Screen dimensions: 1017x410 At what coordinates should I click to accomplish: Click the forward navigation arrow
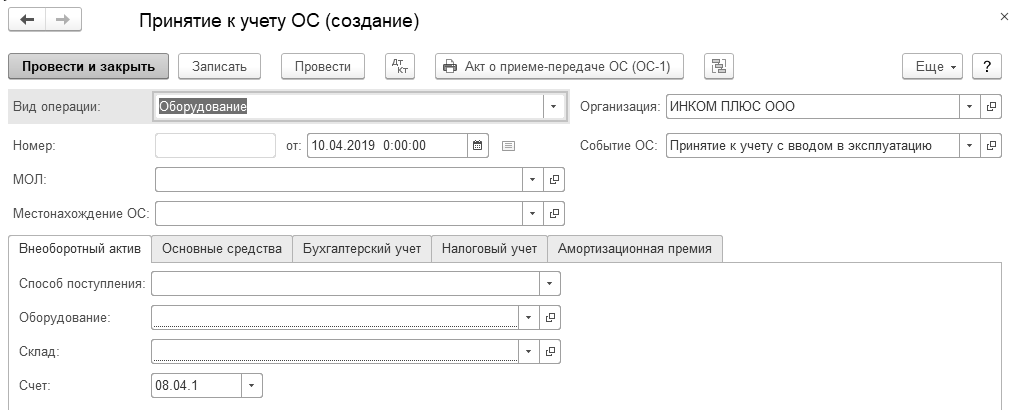click(x=62, y=20)
